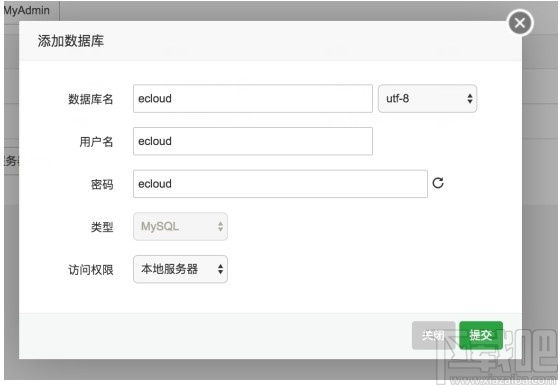The width and height of the screenshot is (560, 385).
Task: Open the MySQL type dropdown
Action: point(180,226)
